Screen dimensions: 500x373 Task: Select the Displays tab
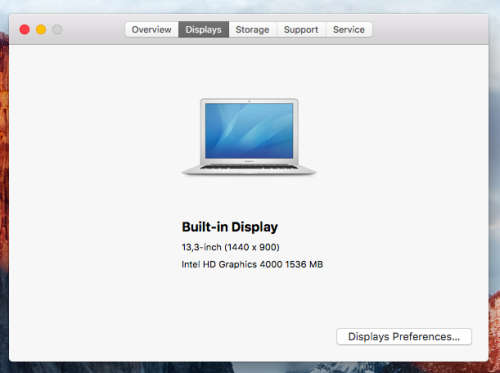(x=204, y=30)
